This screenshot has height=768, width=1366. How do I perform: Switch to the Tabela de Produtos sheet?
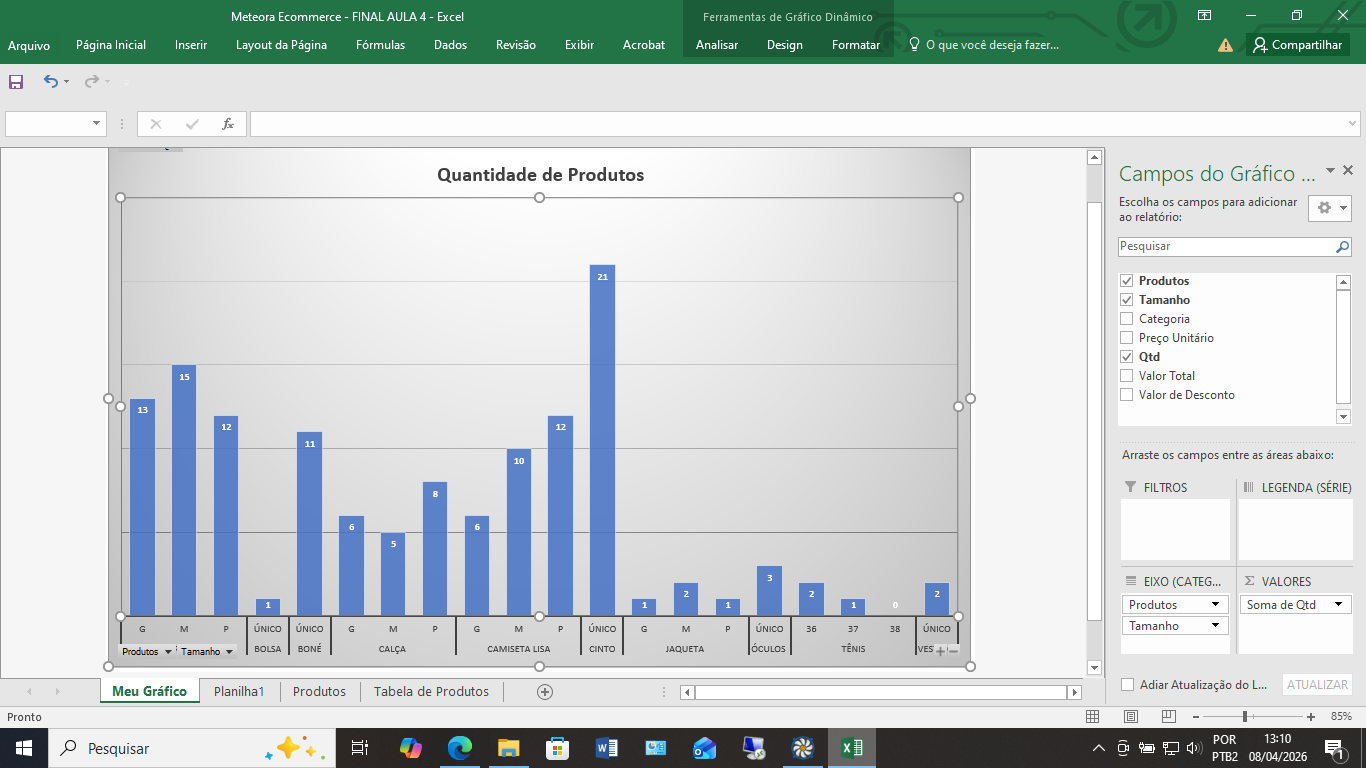coord(431,692)
